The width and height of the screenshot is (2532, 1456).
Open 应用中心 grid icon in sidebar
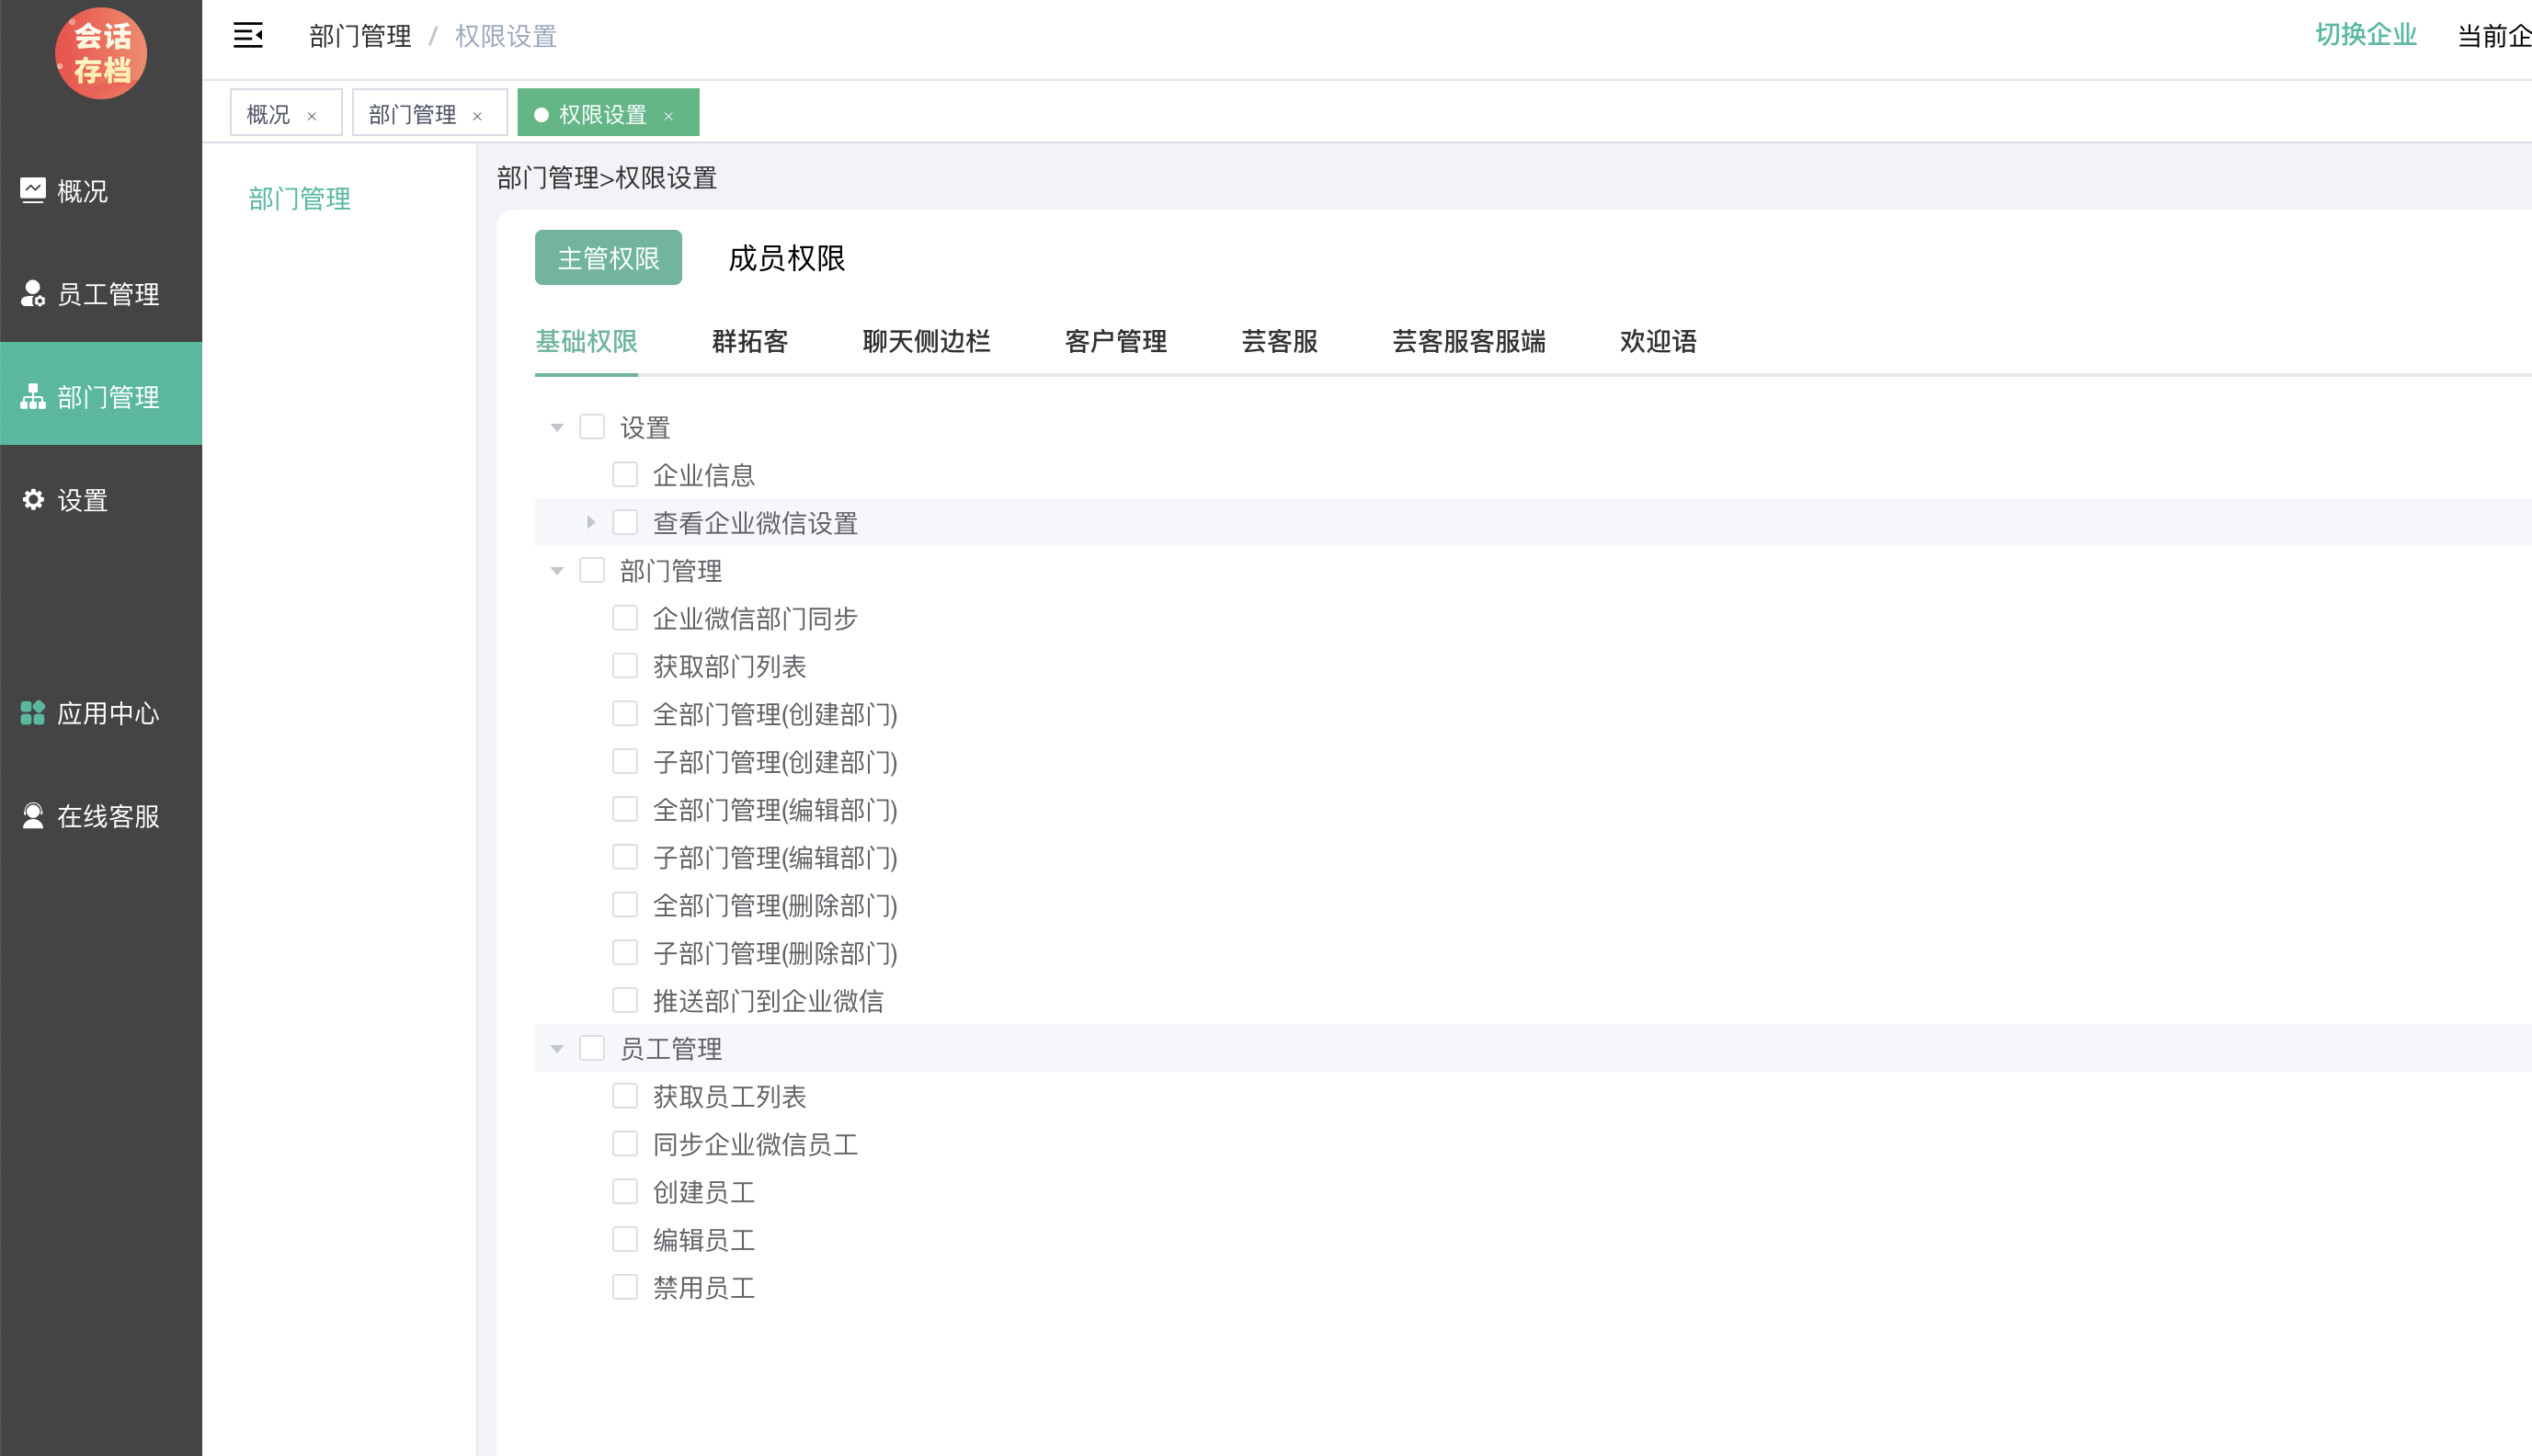[x=33, y=713]
